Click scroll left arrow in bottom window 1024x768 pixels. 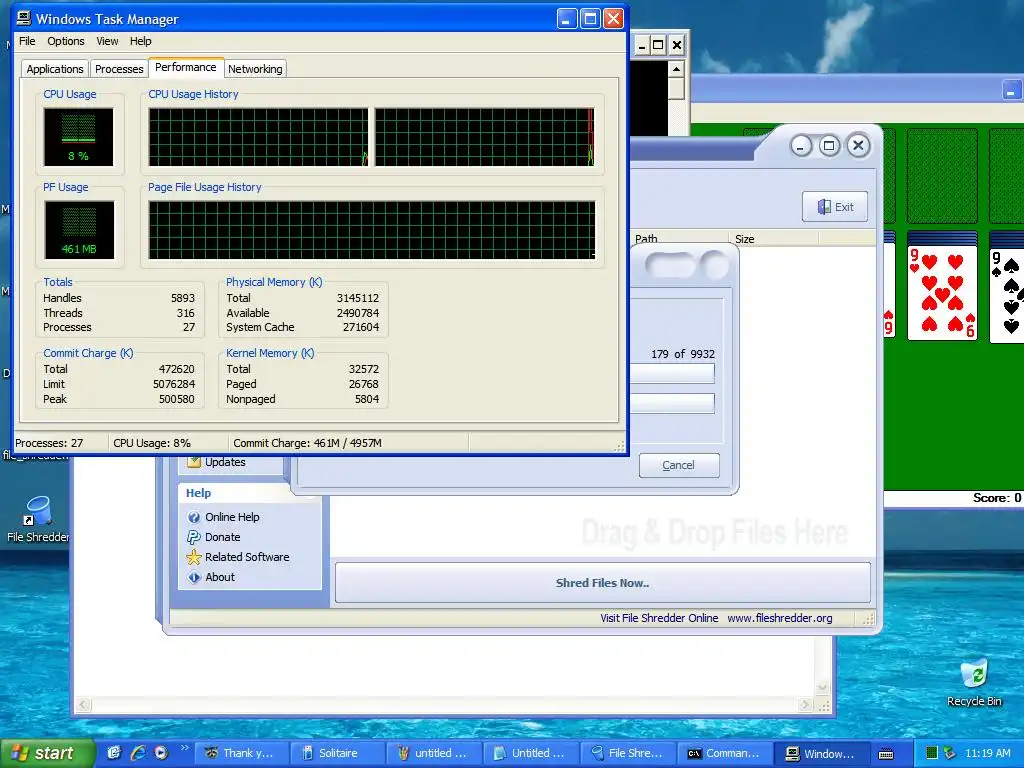pyautogui.click(x=84, y=705)
